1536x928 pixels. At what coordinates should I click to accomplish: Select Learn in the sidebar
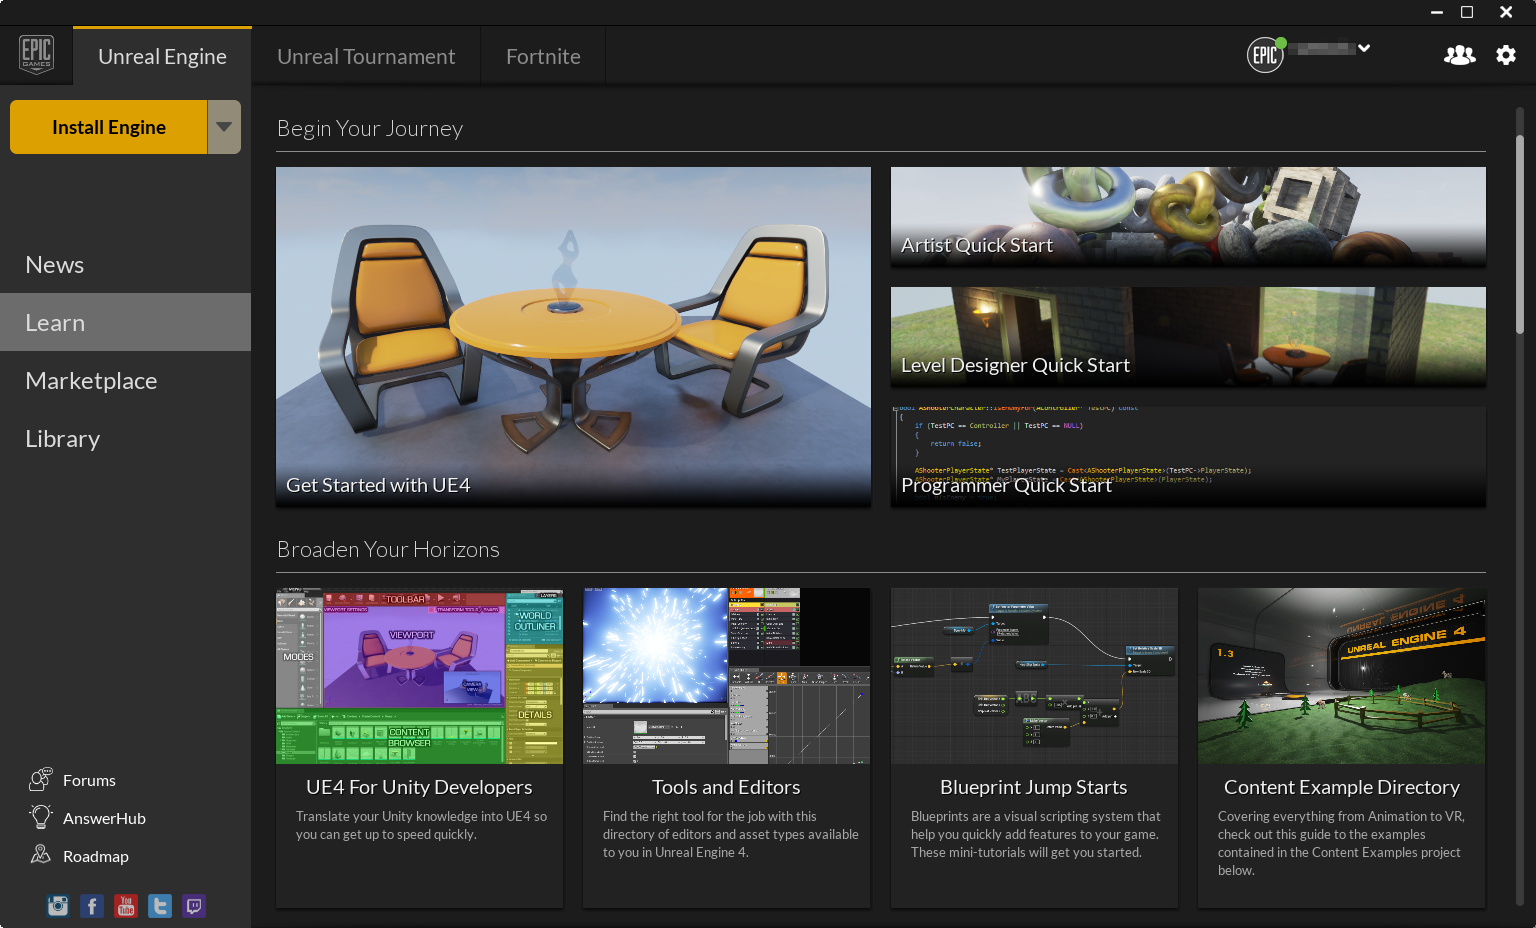(x=125, y=322)
